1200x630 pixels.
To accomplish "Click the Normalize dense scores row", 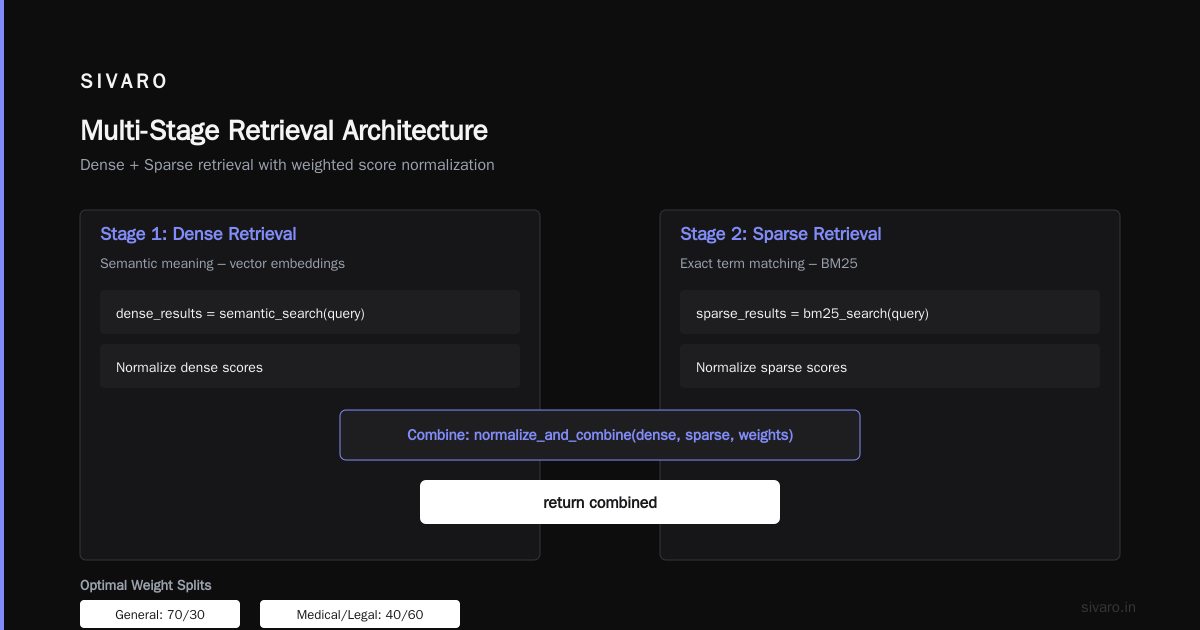I will tap(310, 366).
